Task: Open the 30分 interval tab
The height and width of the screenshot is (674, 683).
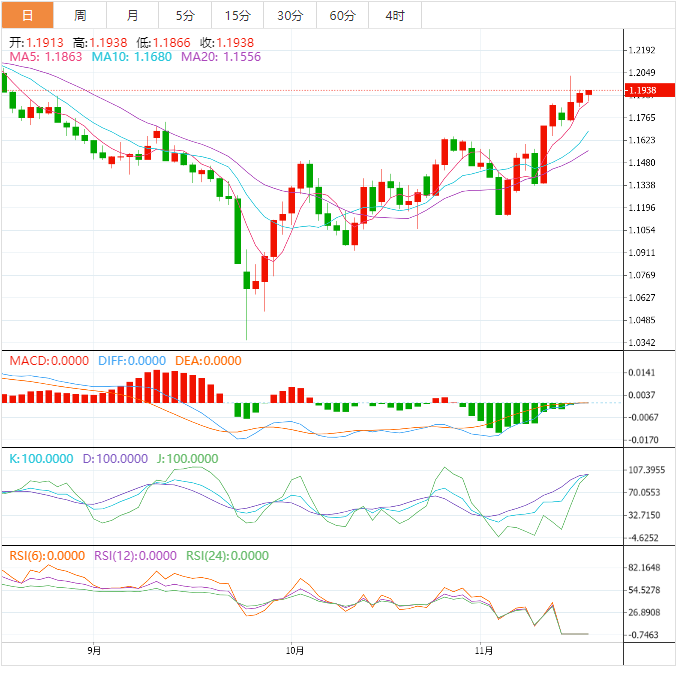Action: tap(290, 15)
